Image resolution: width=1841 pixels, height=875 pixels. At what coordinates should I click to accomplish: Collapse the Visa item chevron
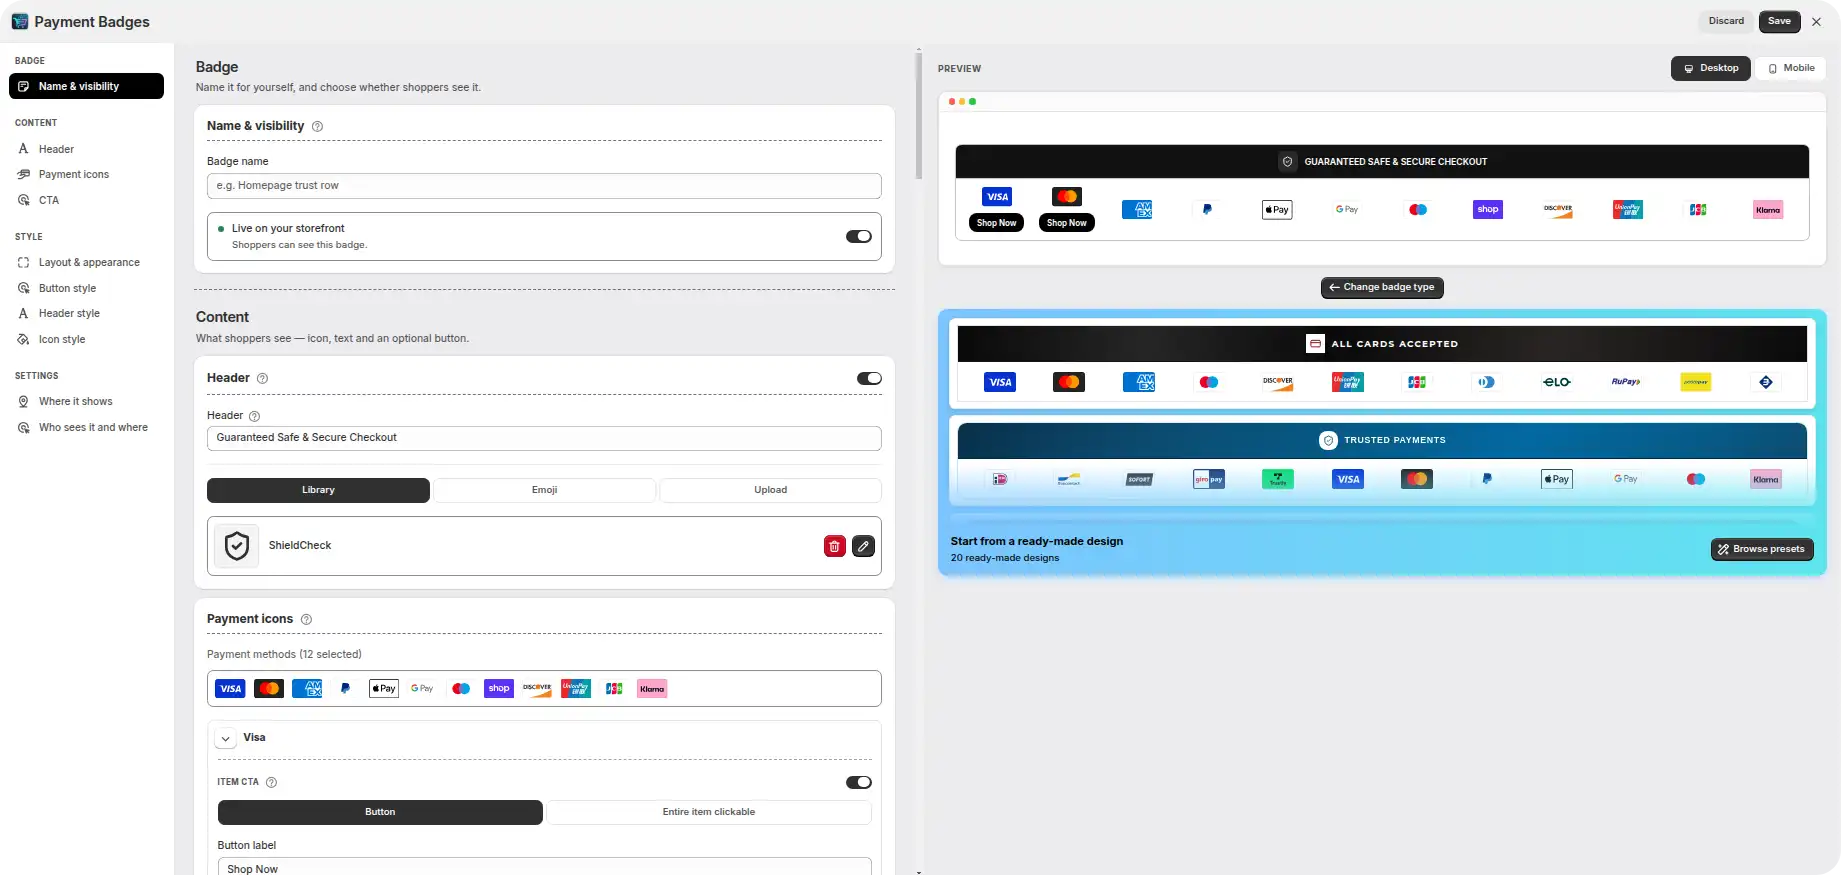[226, 739]
